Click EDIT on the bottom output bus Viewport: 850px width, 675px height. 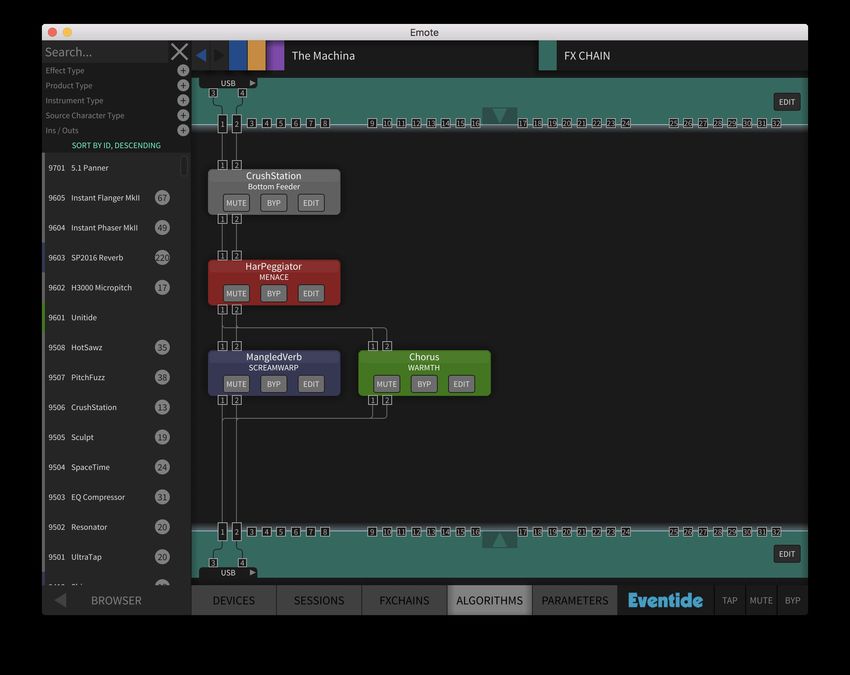click(x=787, y=554)
